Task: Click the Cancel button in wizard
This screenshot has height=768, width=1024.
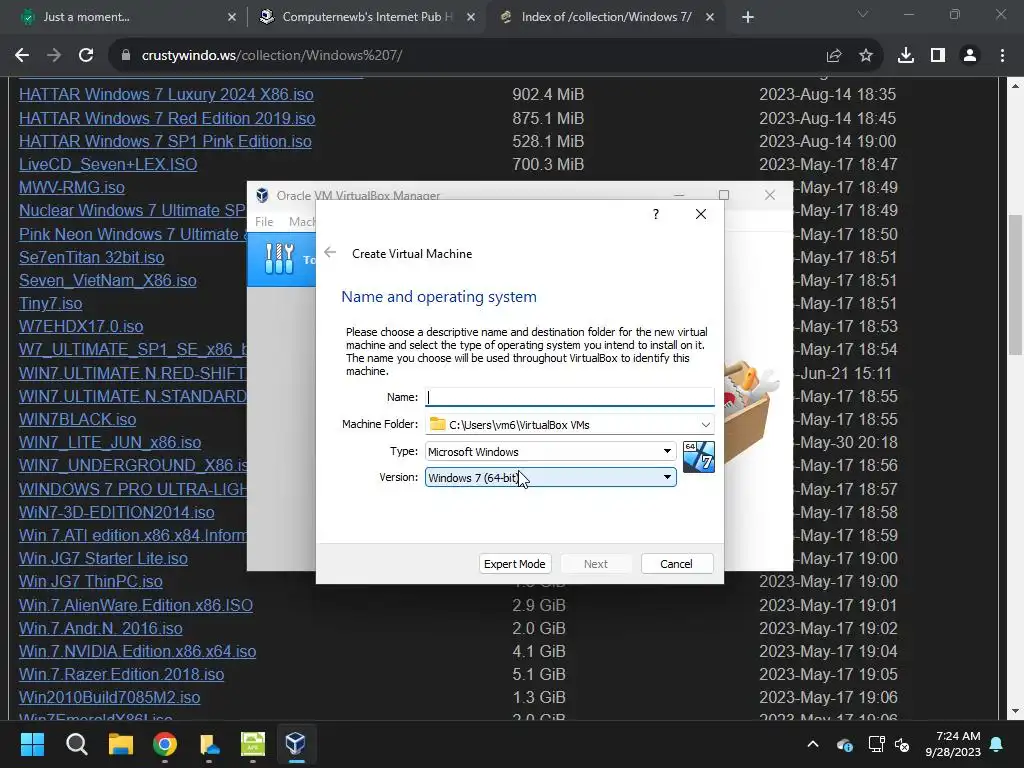Action: [x=677, y=564]
